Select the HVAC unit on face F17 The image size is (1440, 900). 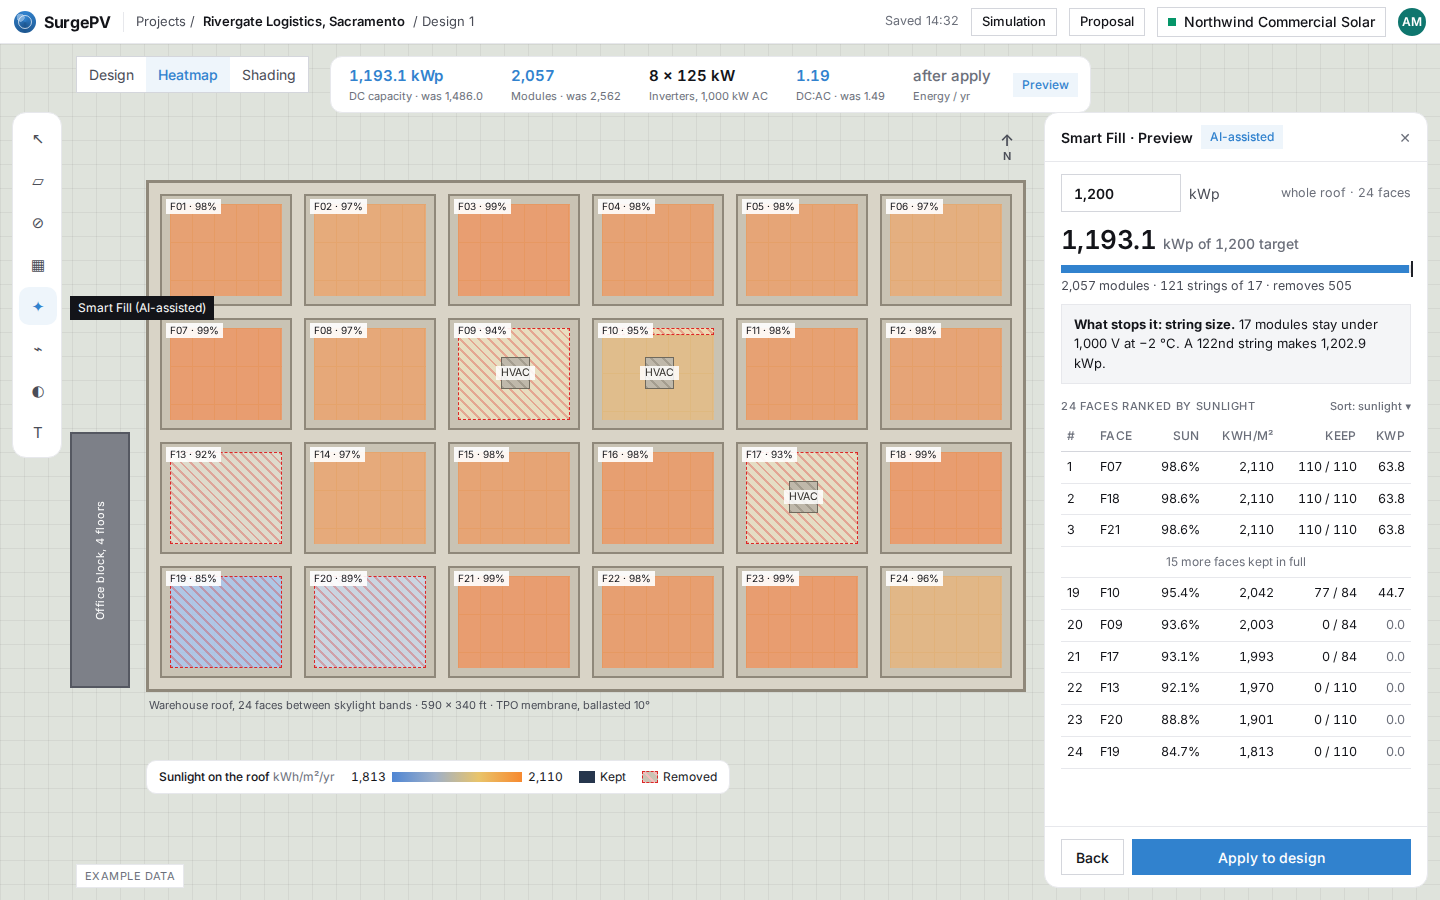803,497
